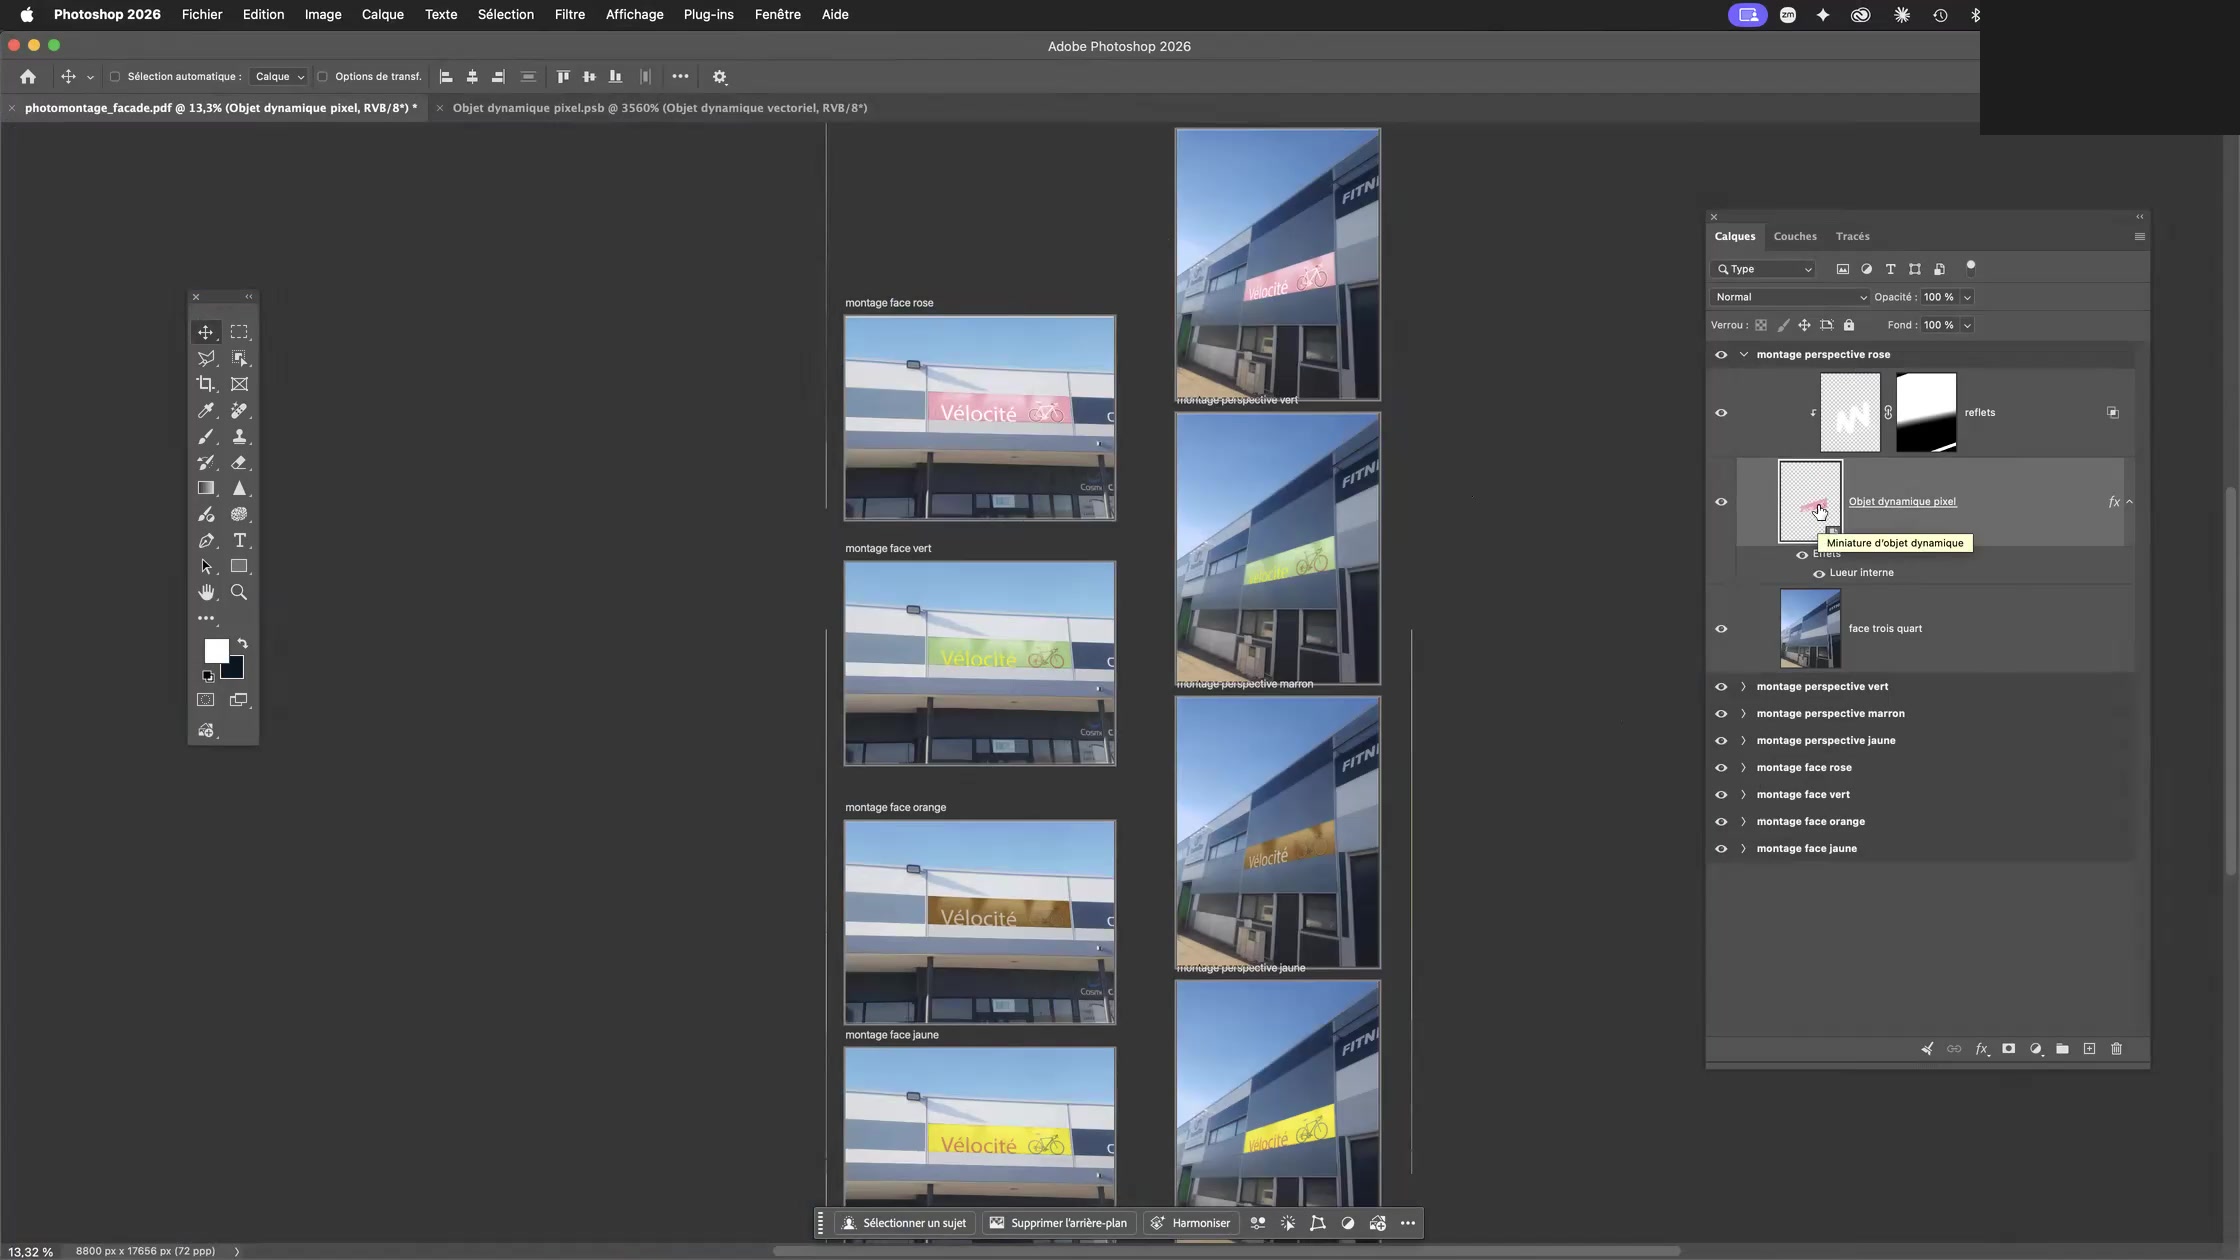
Task: Click the background color swatch
Action: [x=236, y=670]
